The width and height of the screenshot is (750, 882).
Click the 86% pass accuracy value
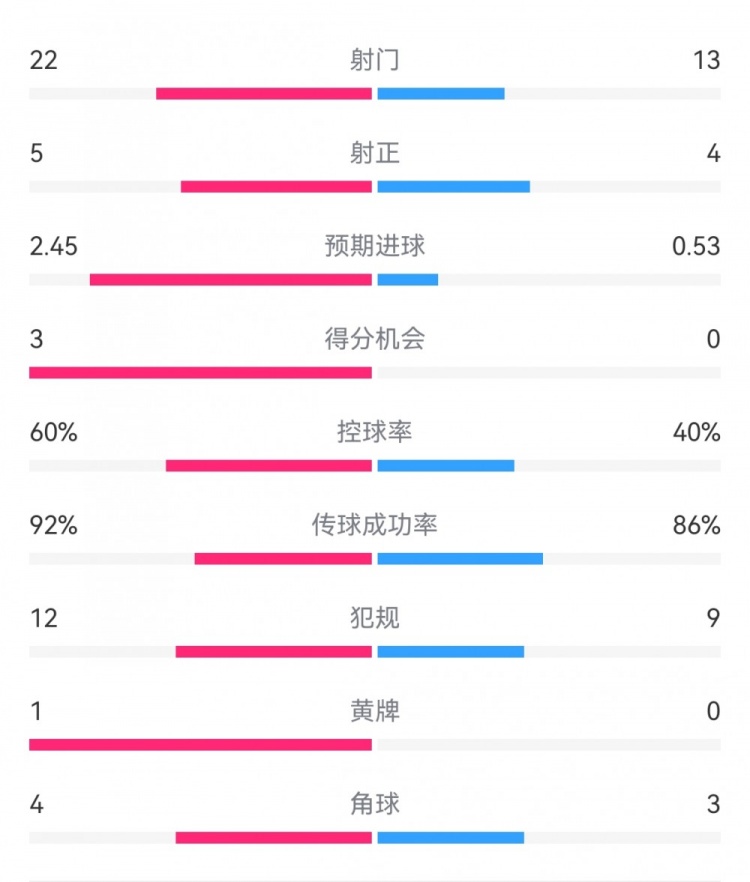696,525
